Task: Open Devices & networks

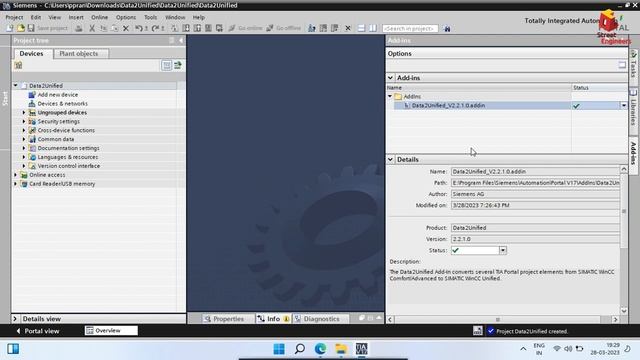Action: pos(62,104)
